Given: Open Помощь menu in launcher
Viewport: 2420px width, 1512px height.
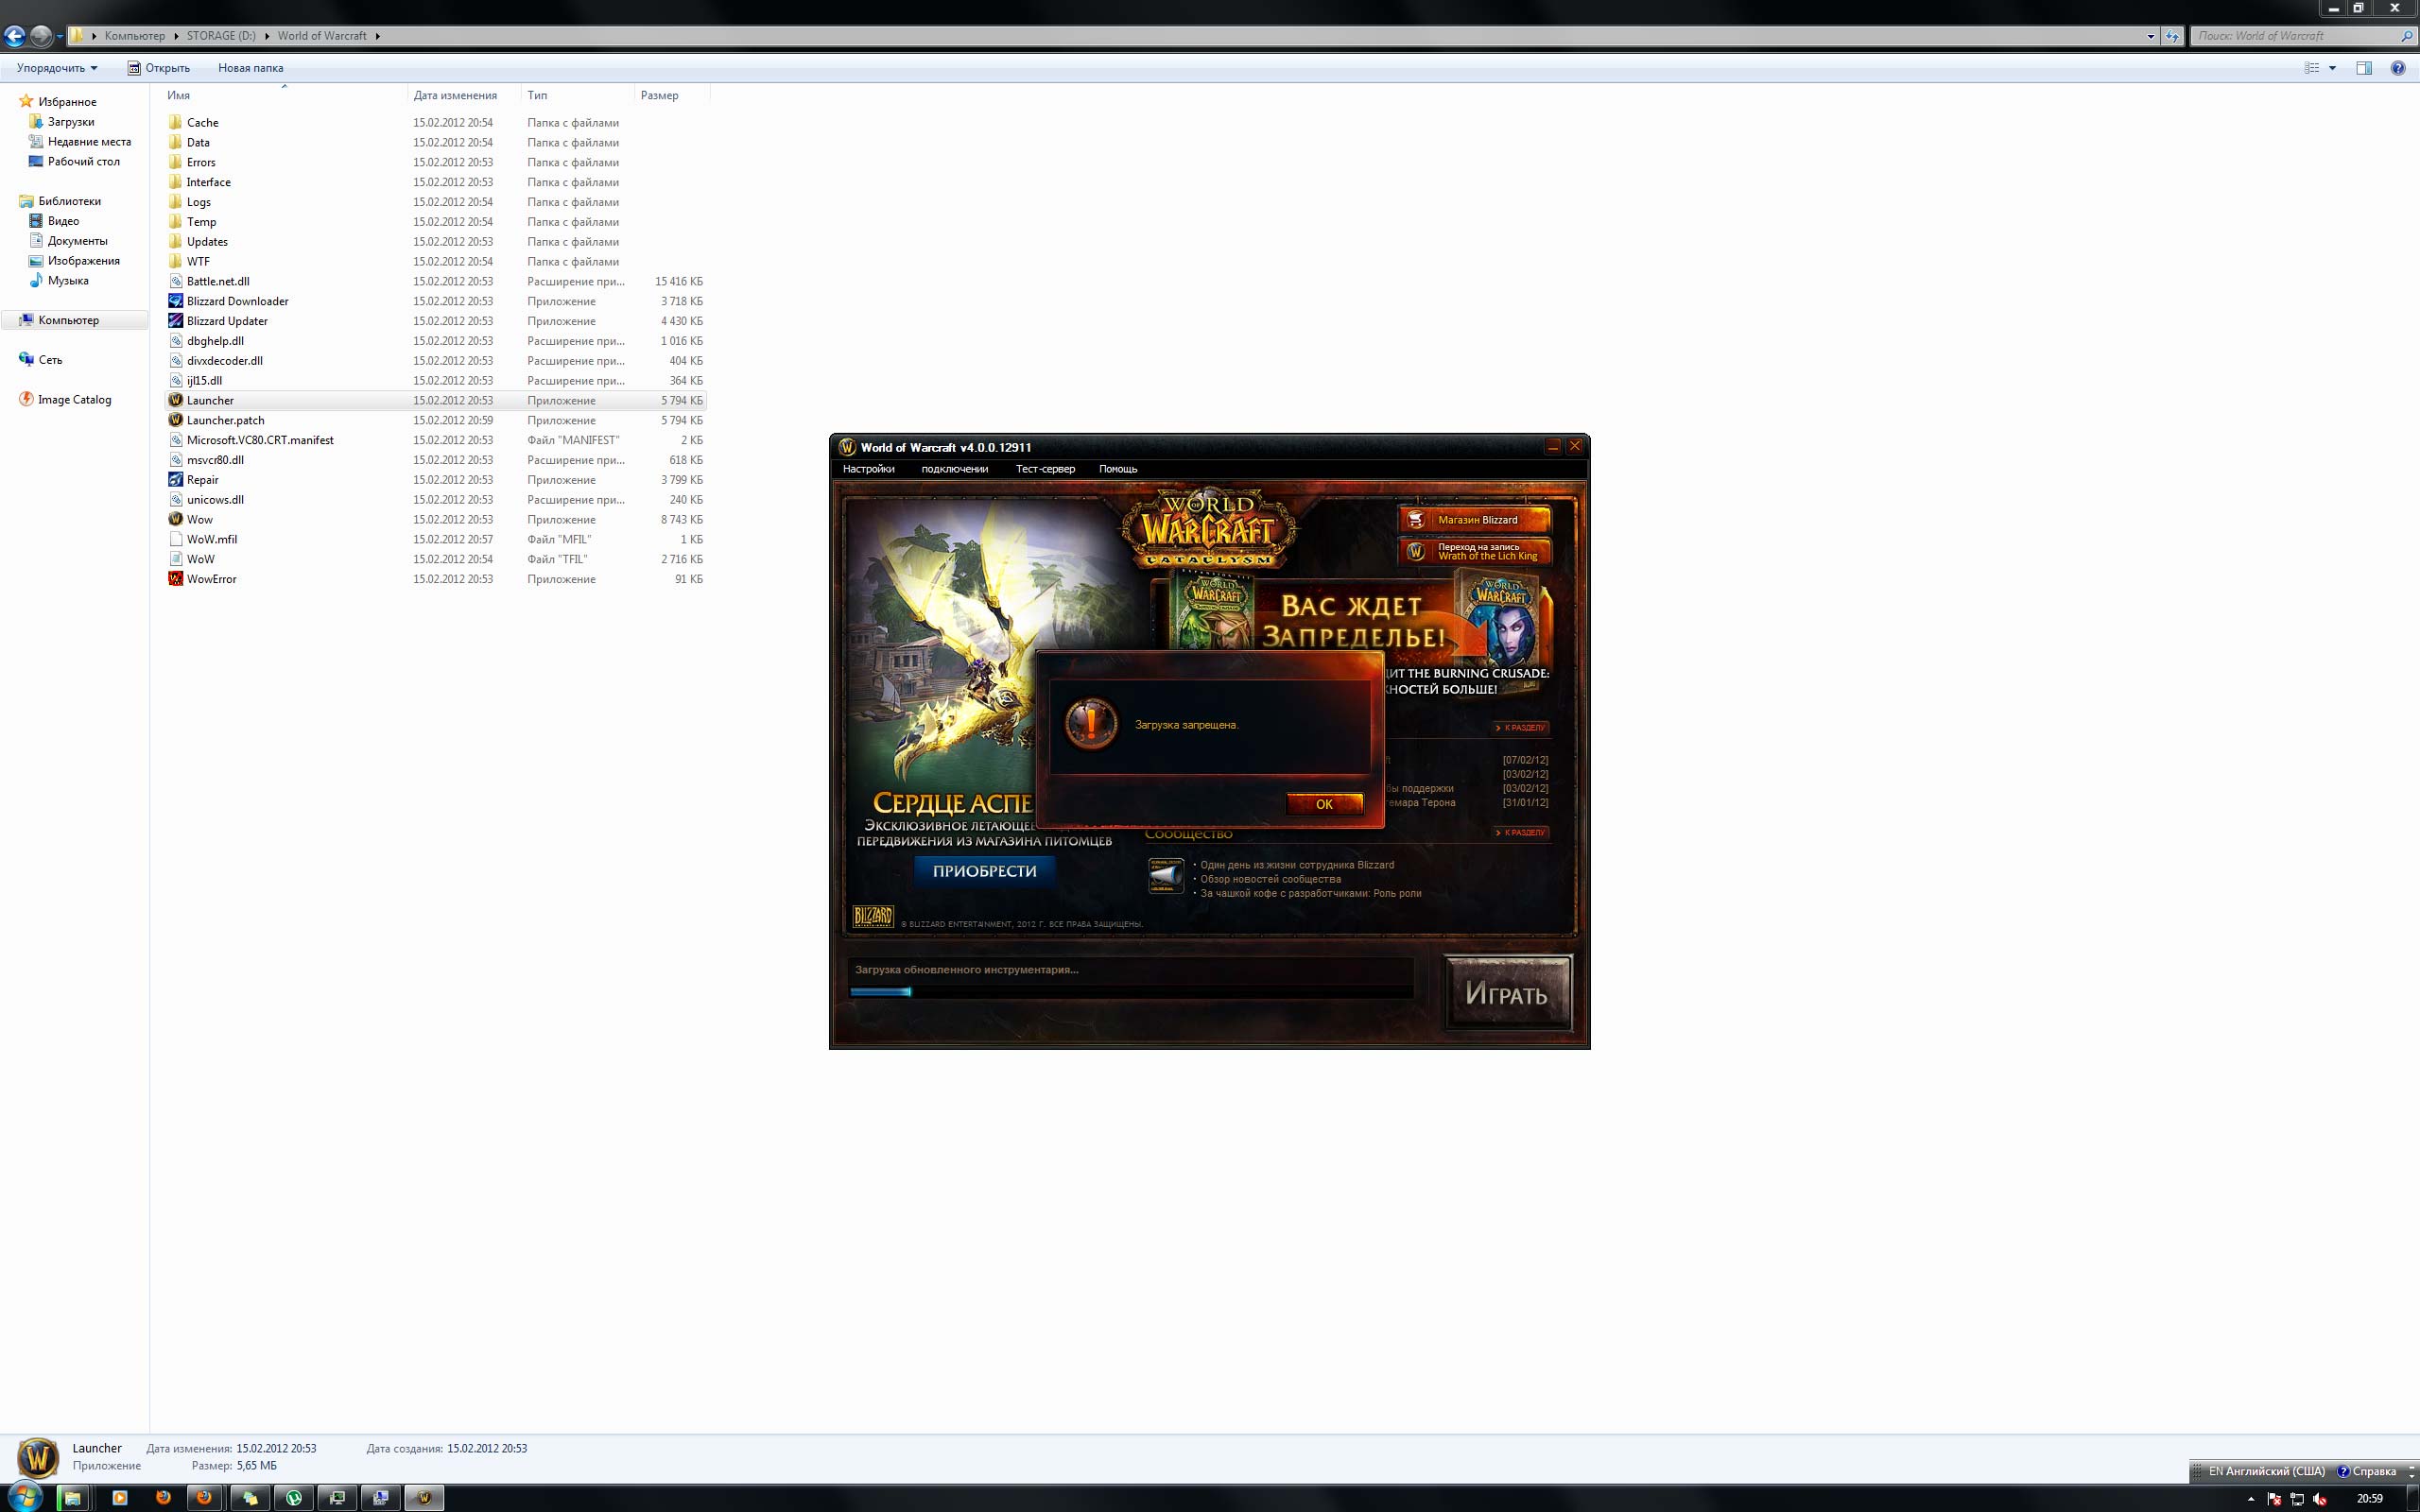Looking at the screenshot, I should coord(1118,469).
